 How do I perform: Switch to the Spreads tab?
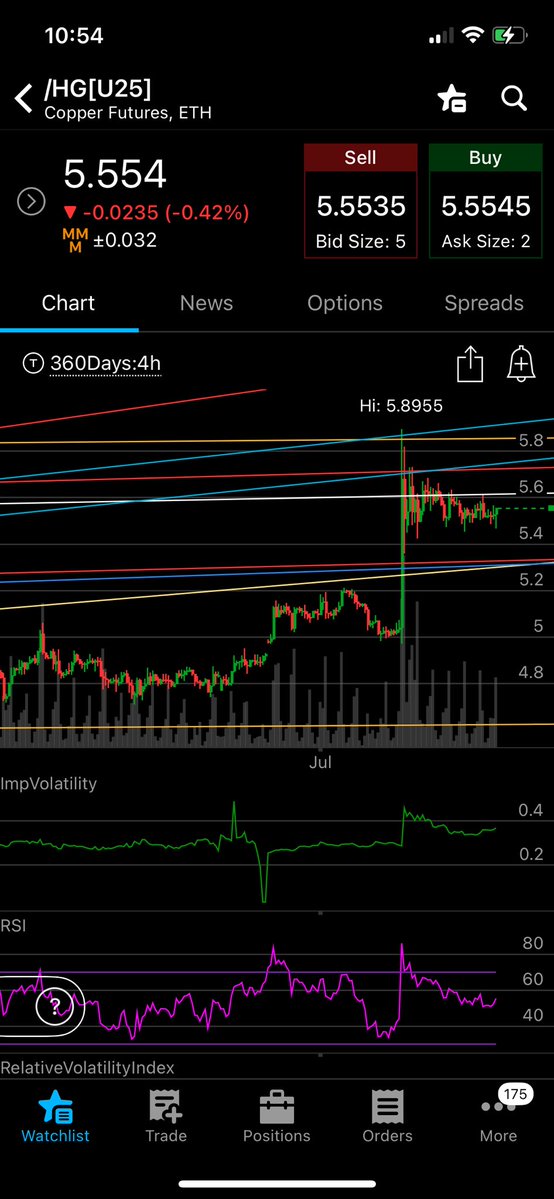(x=484, y=304)
